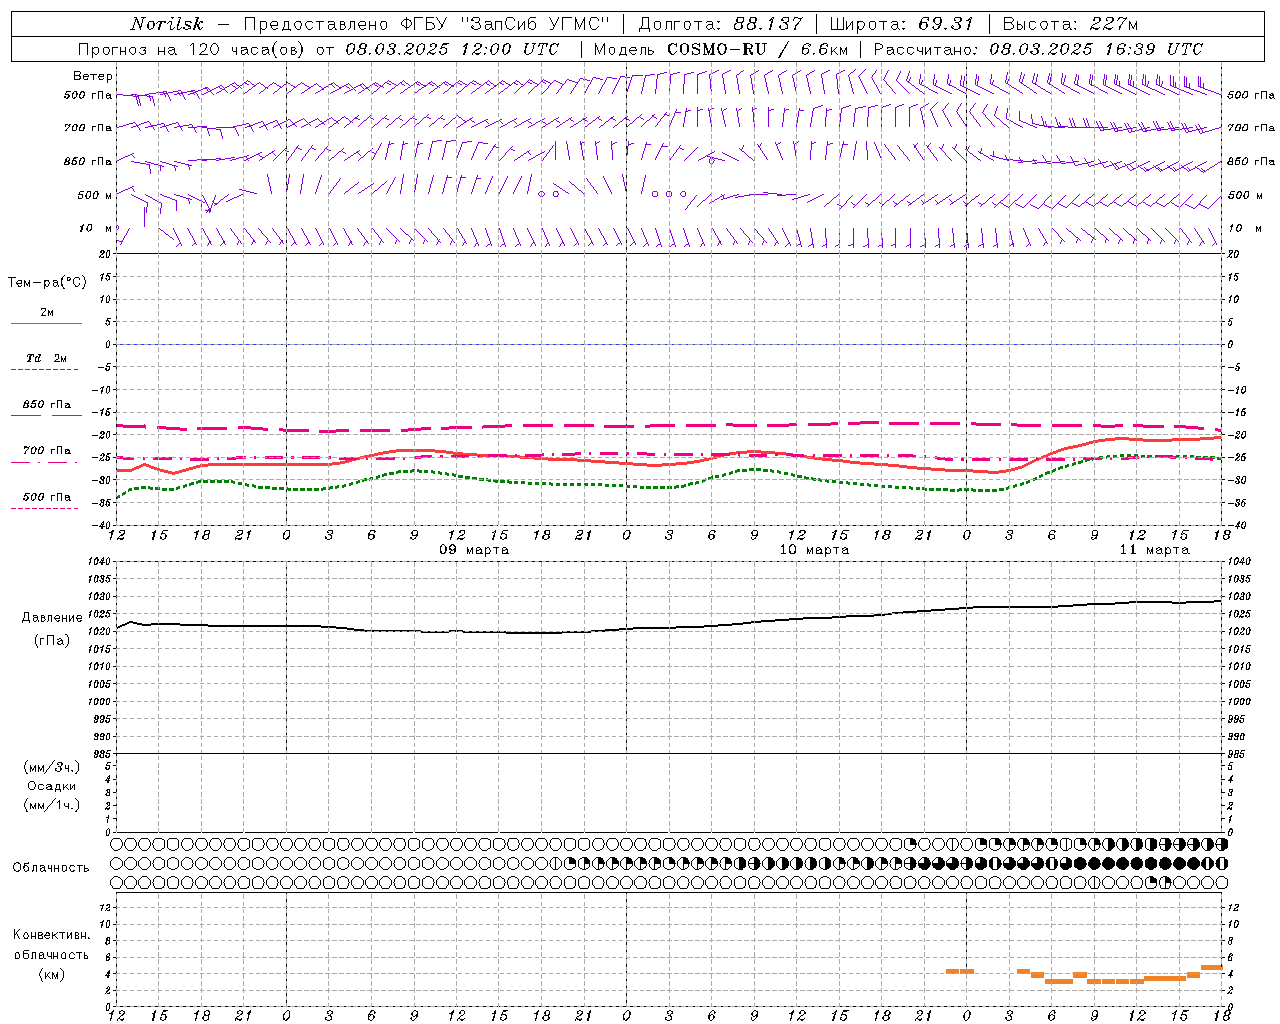
Task: Click the 'Td 2м' dew point legend entry
Action: 47,358
